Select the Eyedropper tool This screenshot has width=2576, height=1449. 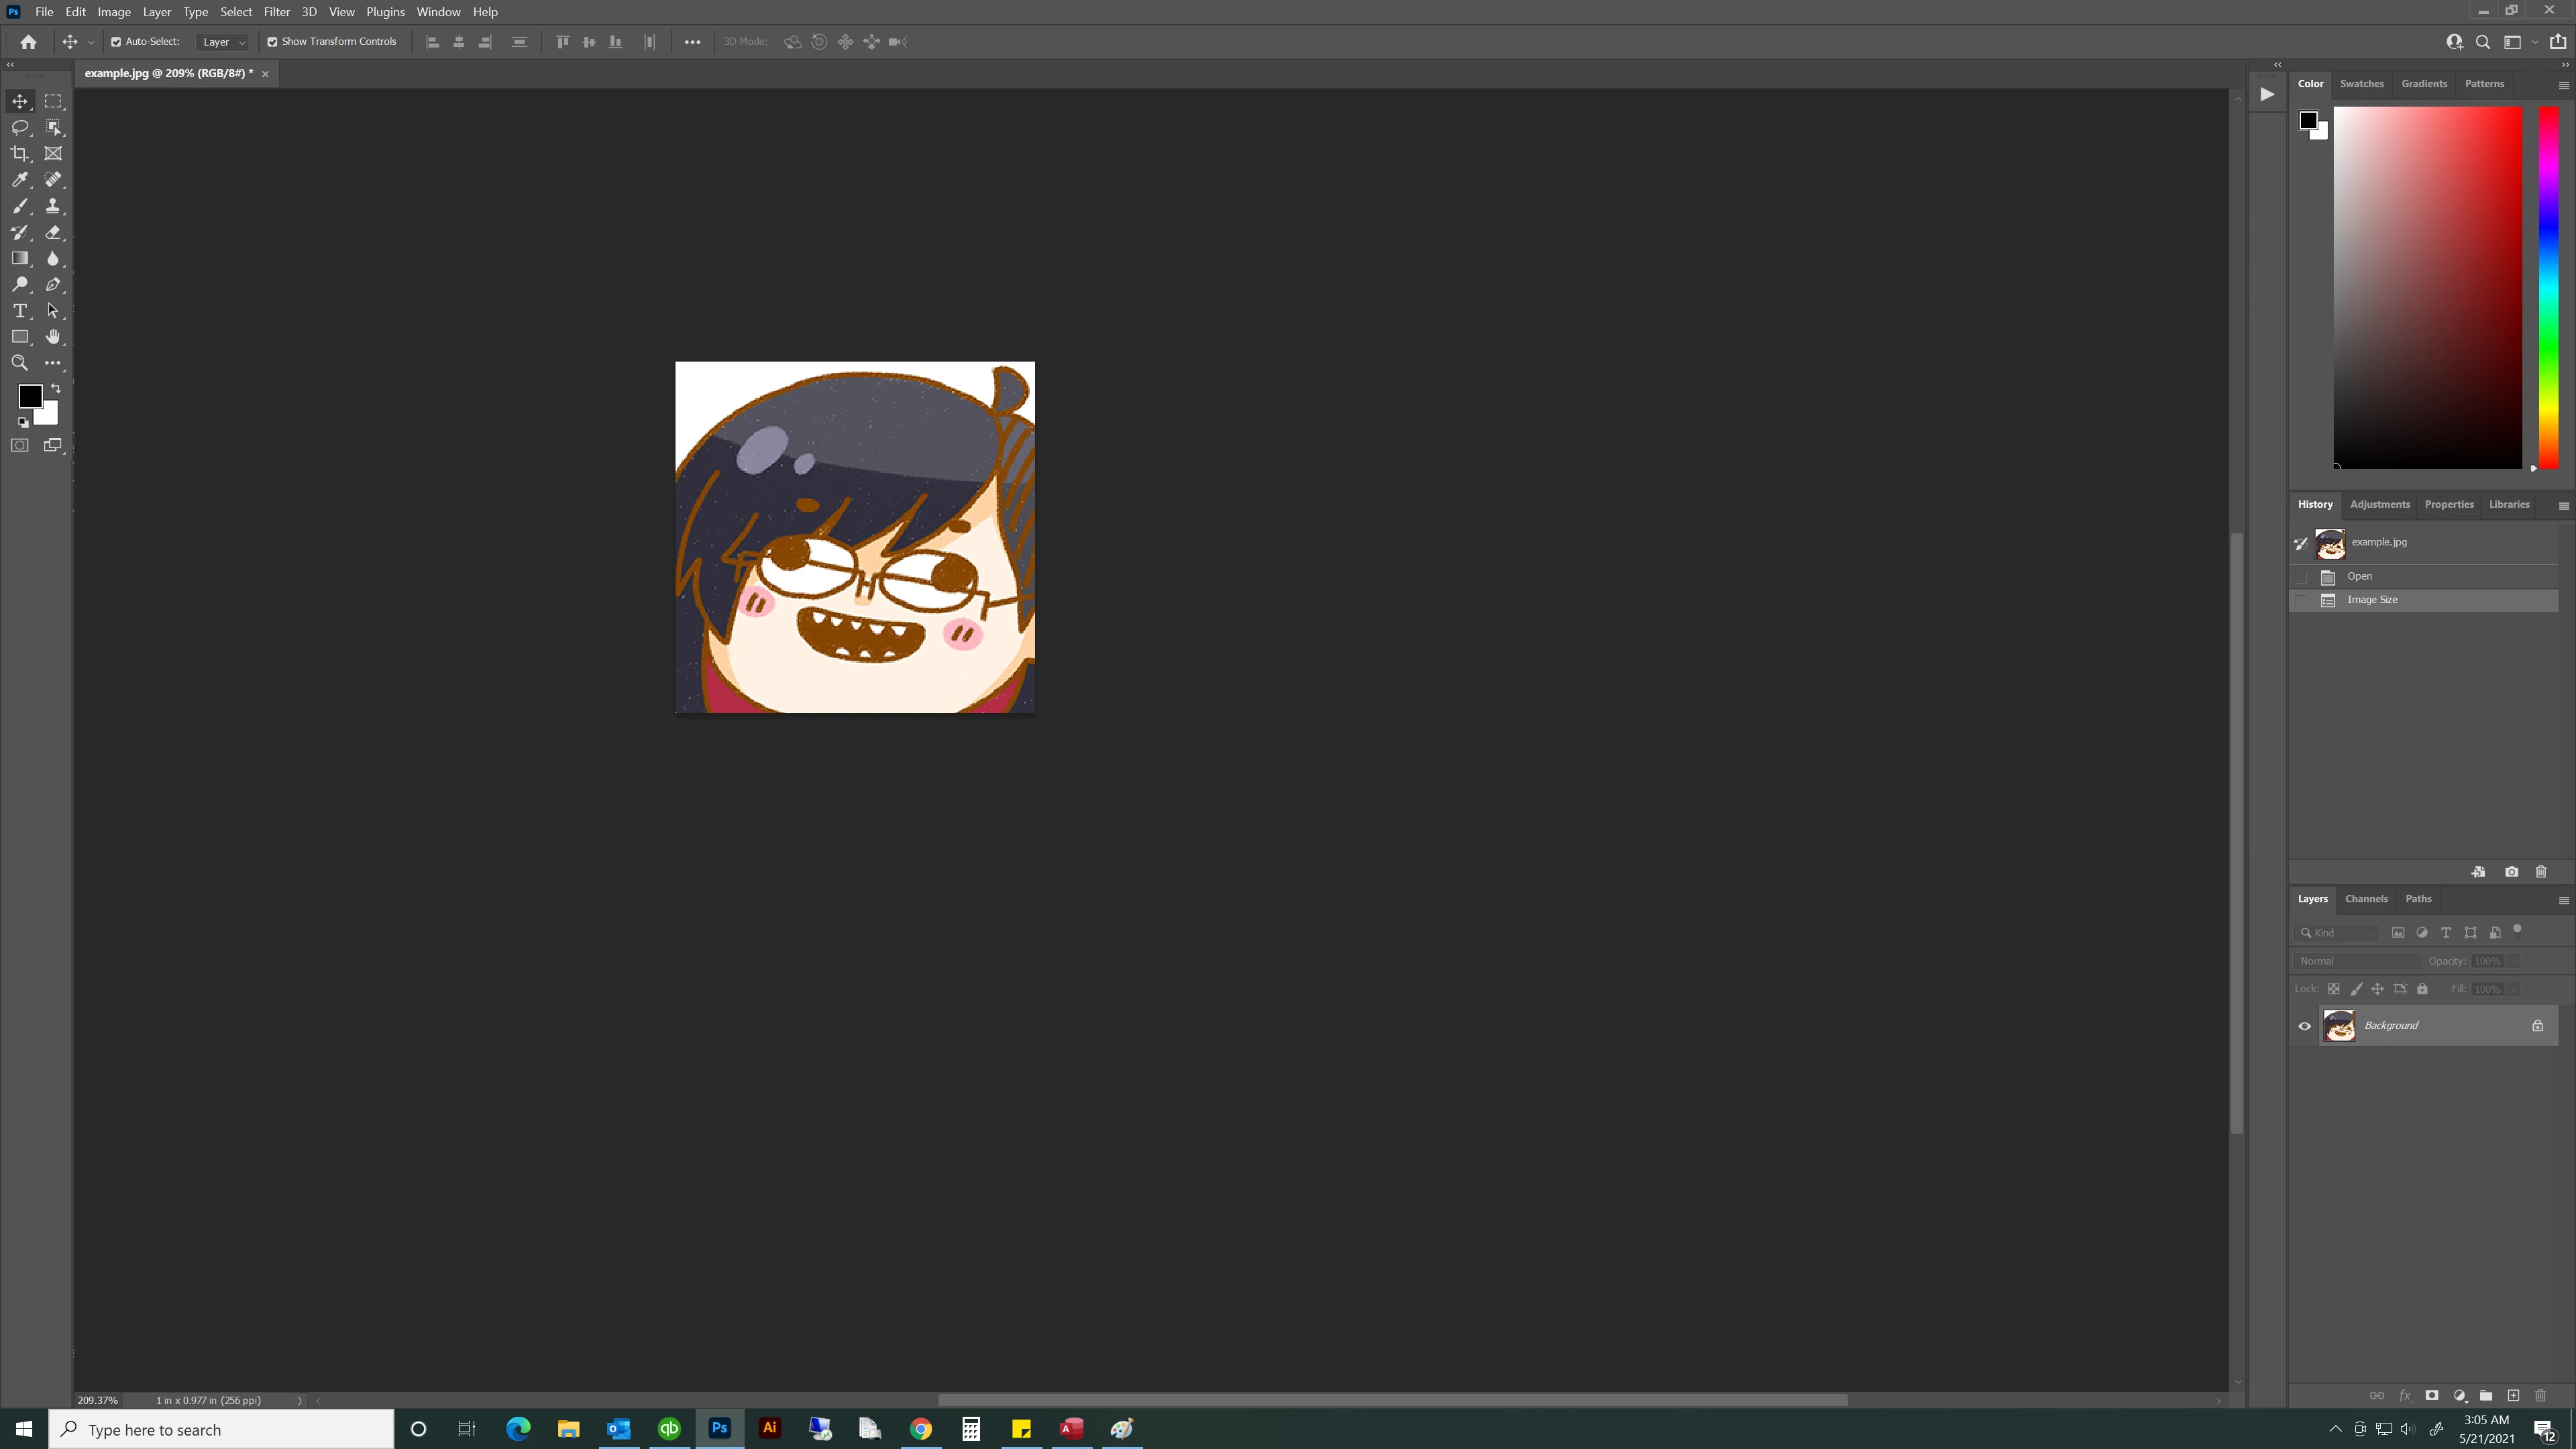coord(19,180)
